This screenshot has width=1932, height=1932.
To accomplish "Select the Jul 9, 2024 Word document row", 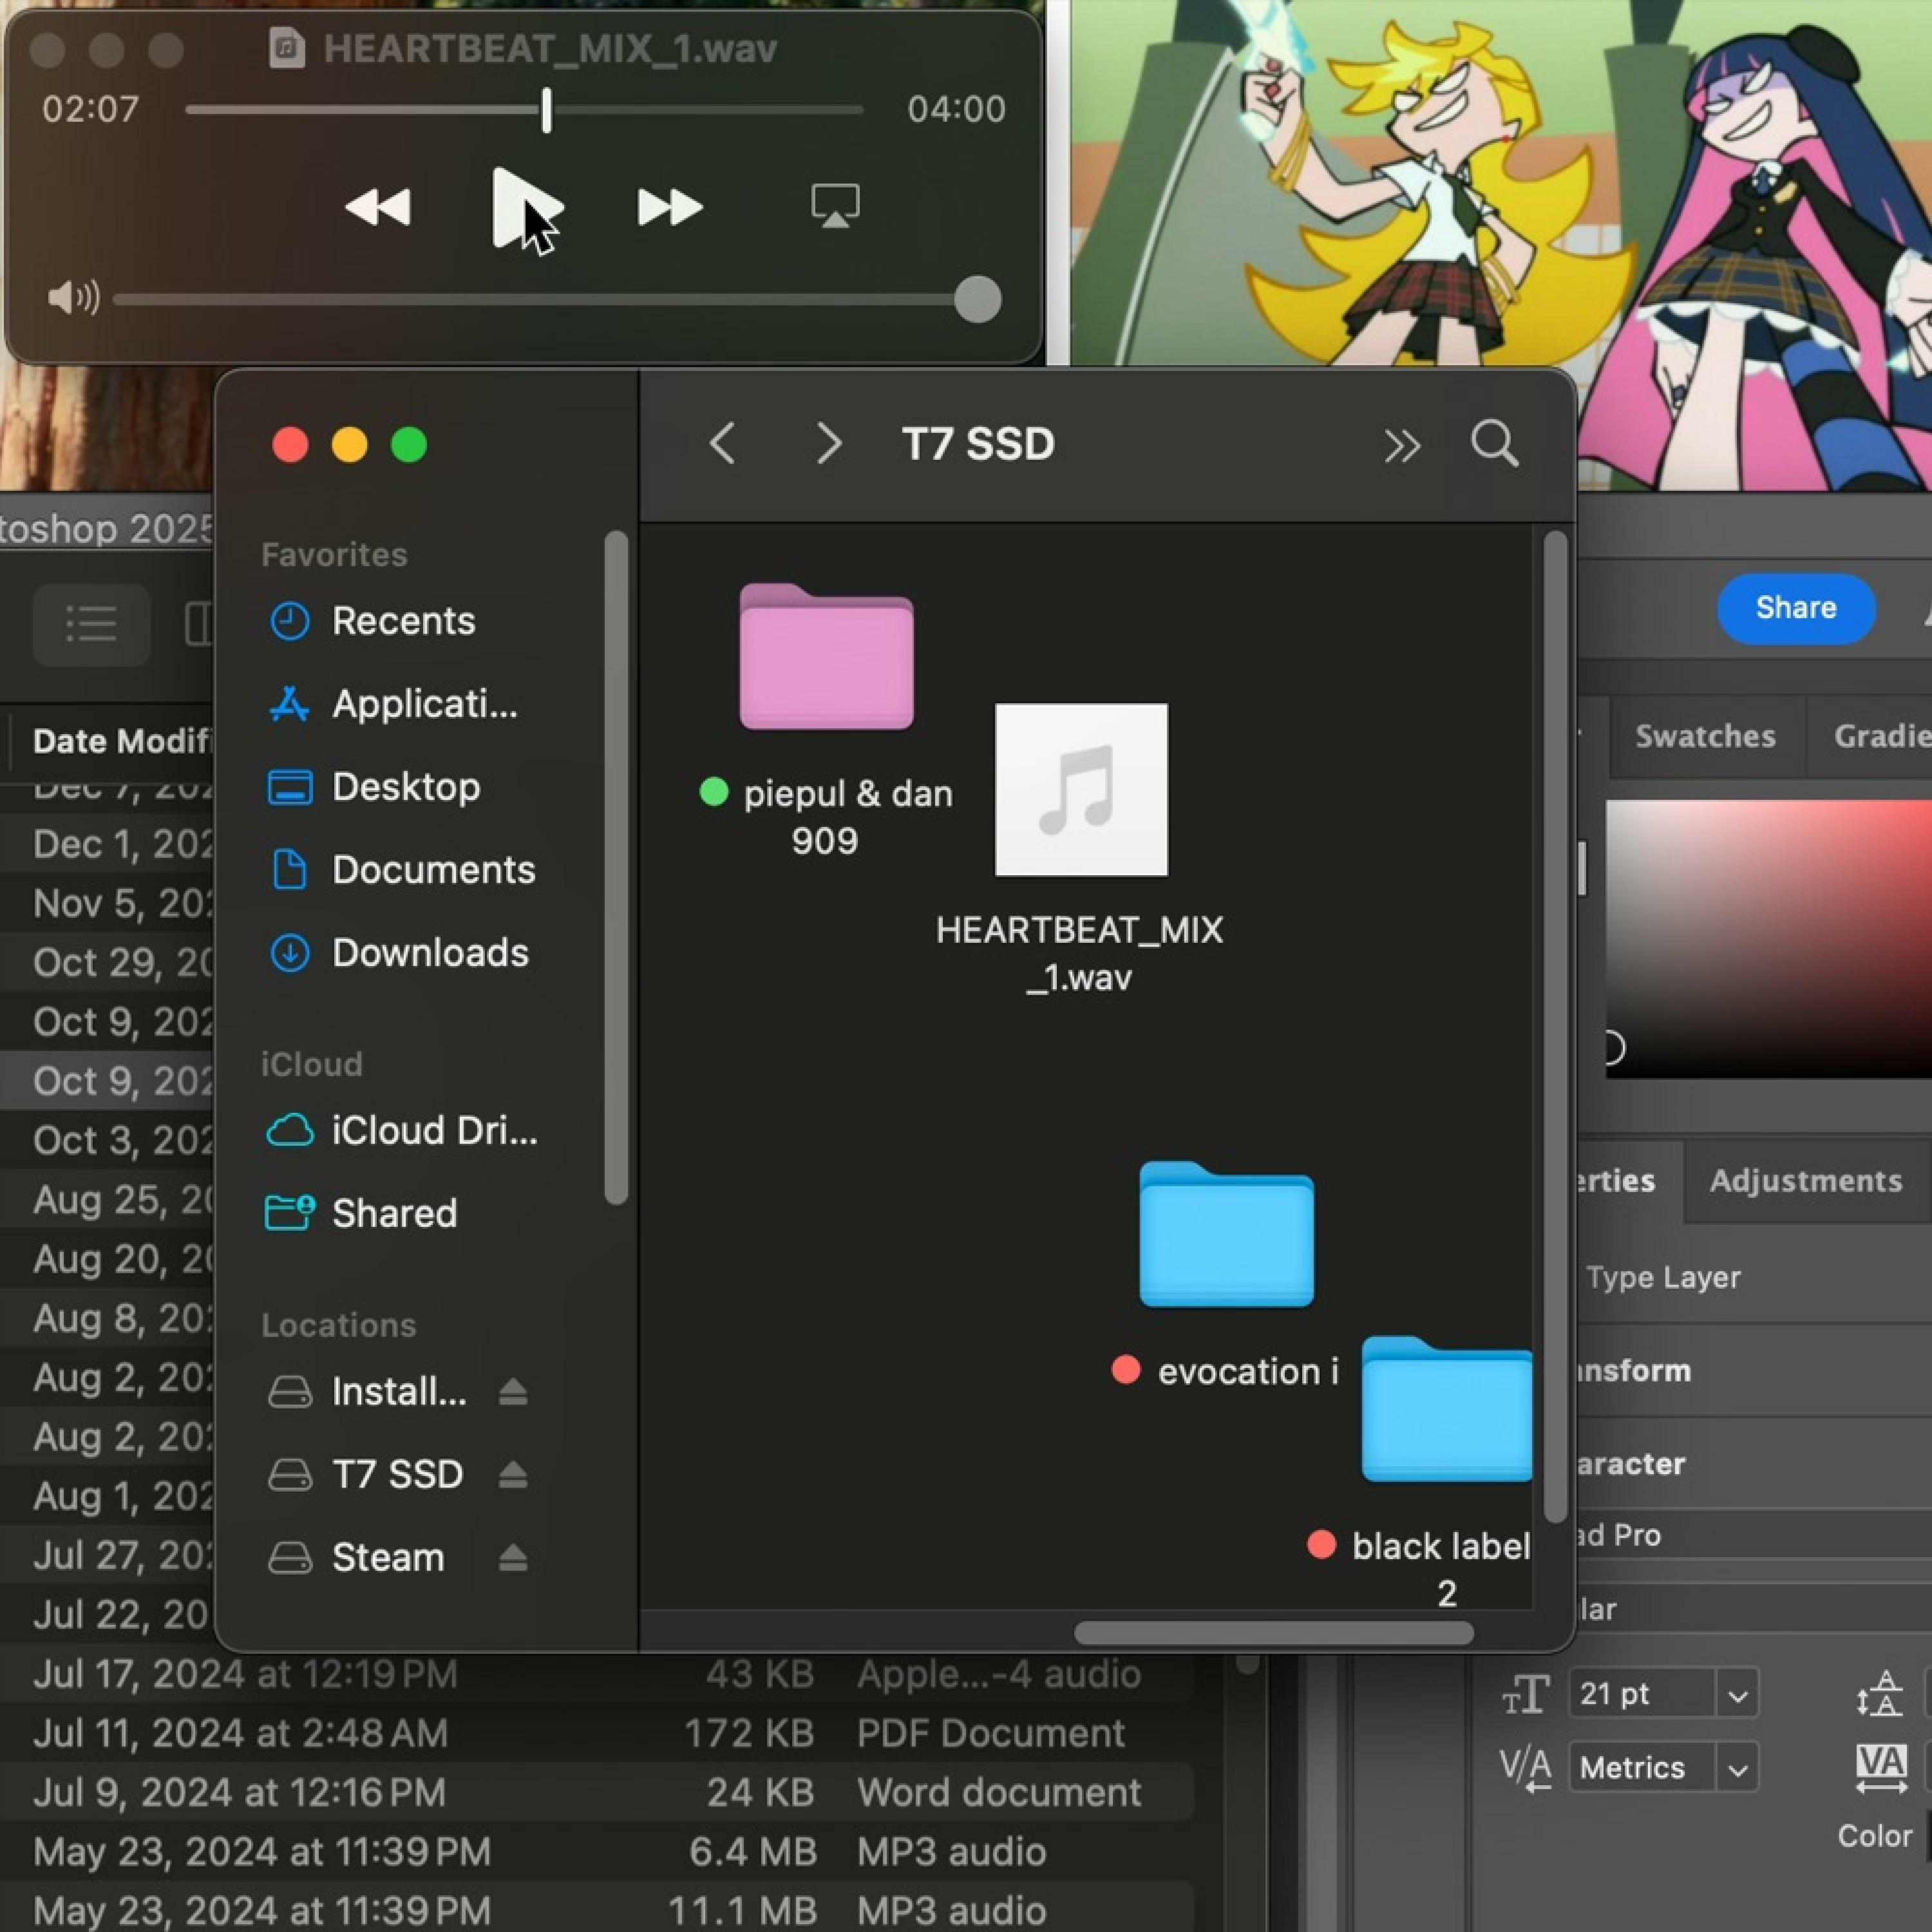I will pos(596,1792).
